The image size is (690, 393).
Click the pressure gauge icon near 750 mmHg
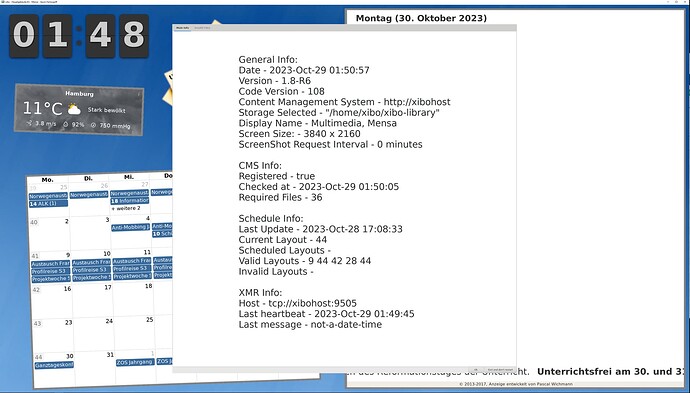click(x=93, y=125)
